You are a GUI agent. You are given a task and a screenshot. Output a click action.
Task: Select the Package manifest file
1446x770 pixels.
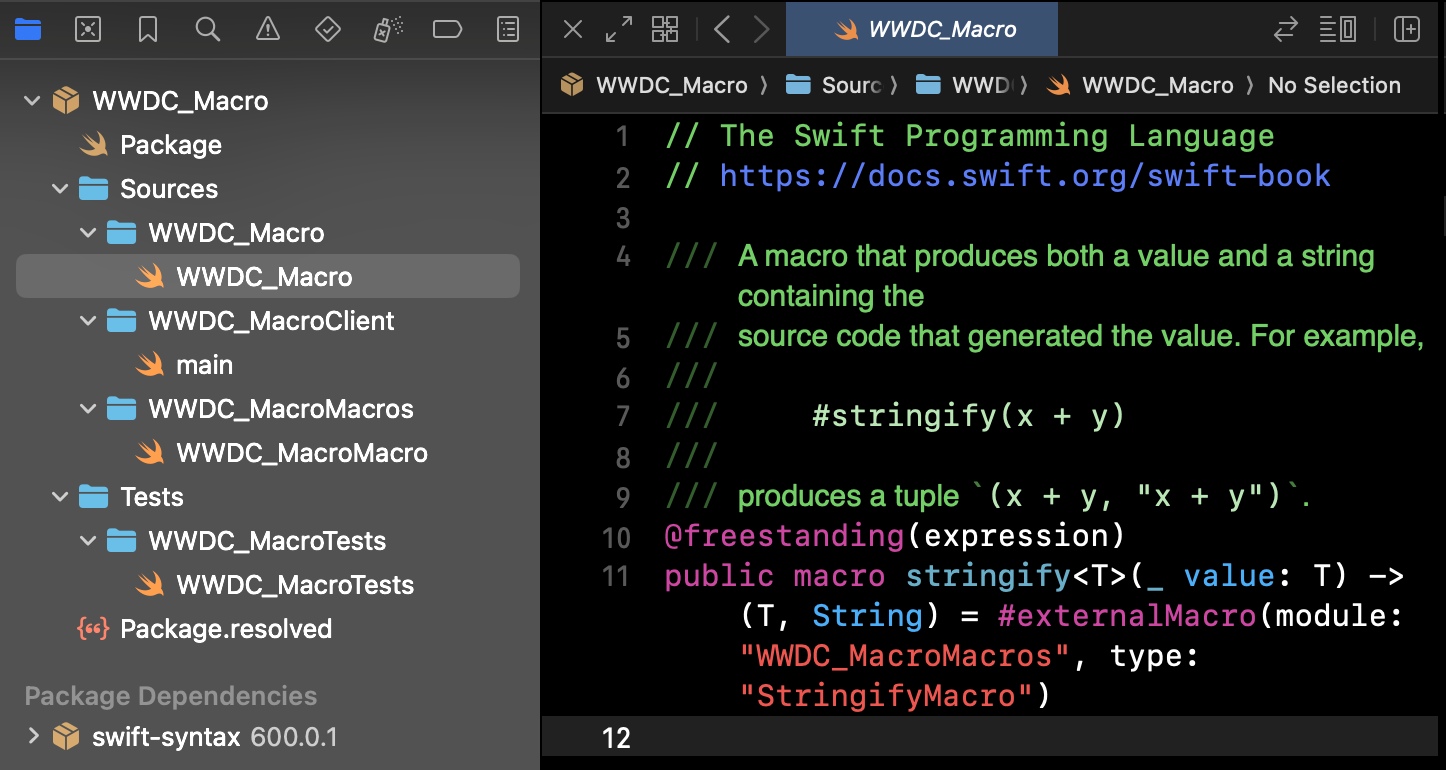(x=268, y=145)
